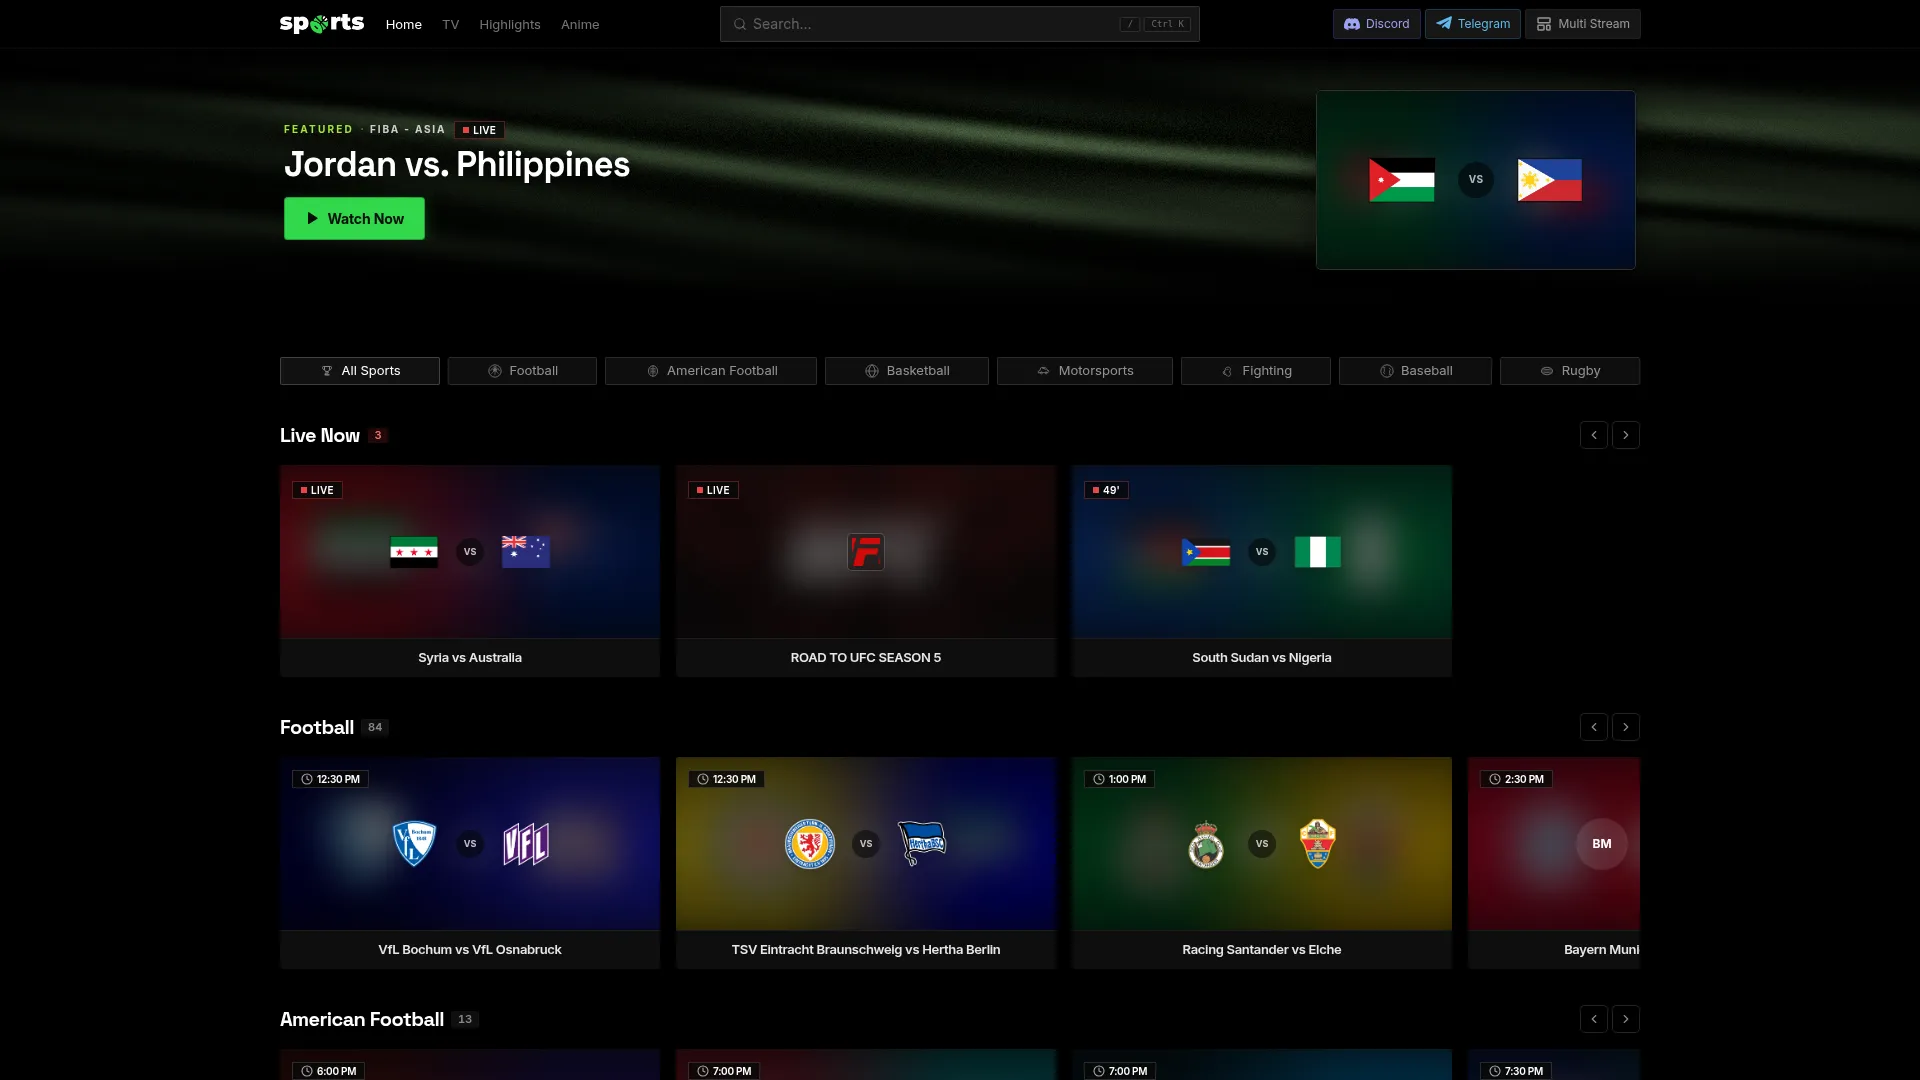Viewport: 1920px width, 1080px height.
Task: Click the 49' match minute badge
Action: tap(1106, 490)
